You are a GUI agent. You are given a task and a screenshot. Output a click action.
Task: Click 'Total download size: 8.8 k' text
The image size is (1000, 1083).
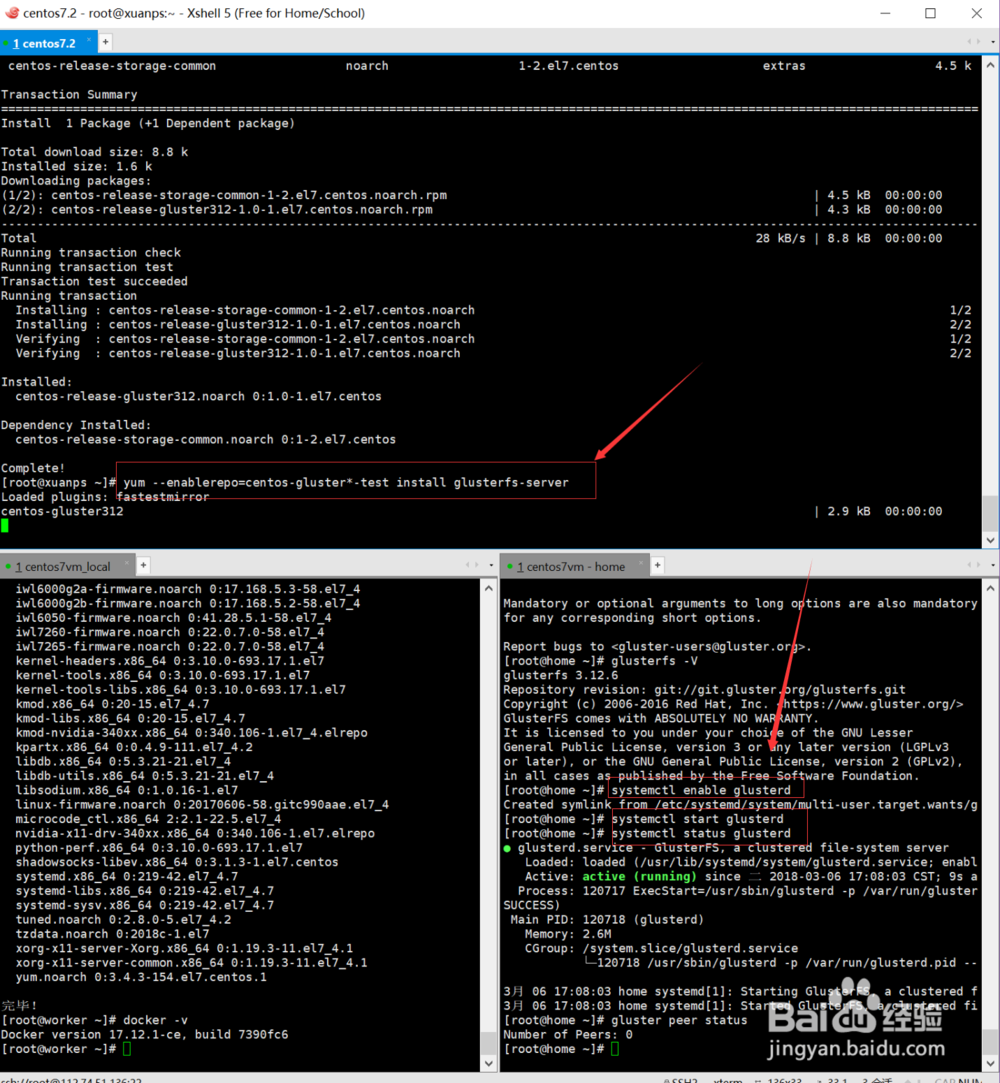pos(95,152)
